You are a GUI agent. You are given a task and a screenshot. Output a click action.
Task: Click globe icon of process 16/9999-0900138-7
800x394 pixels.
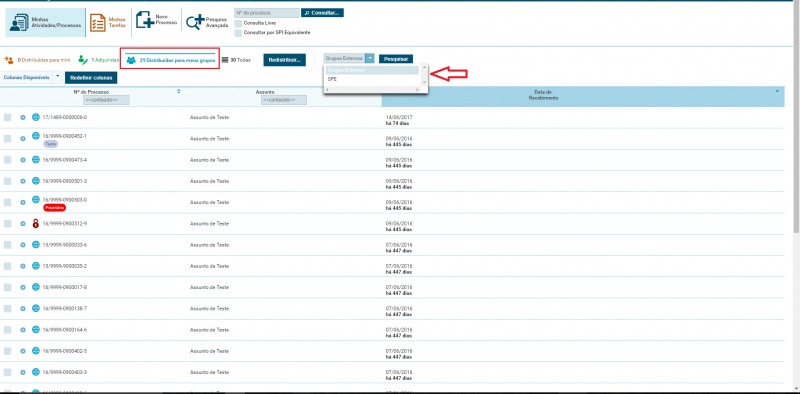click(36, 308)
